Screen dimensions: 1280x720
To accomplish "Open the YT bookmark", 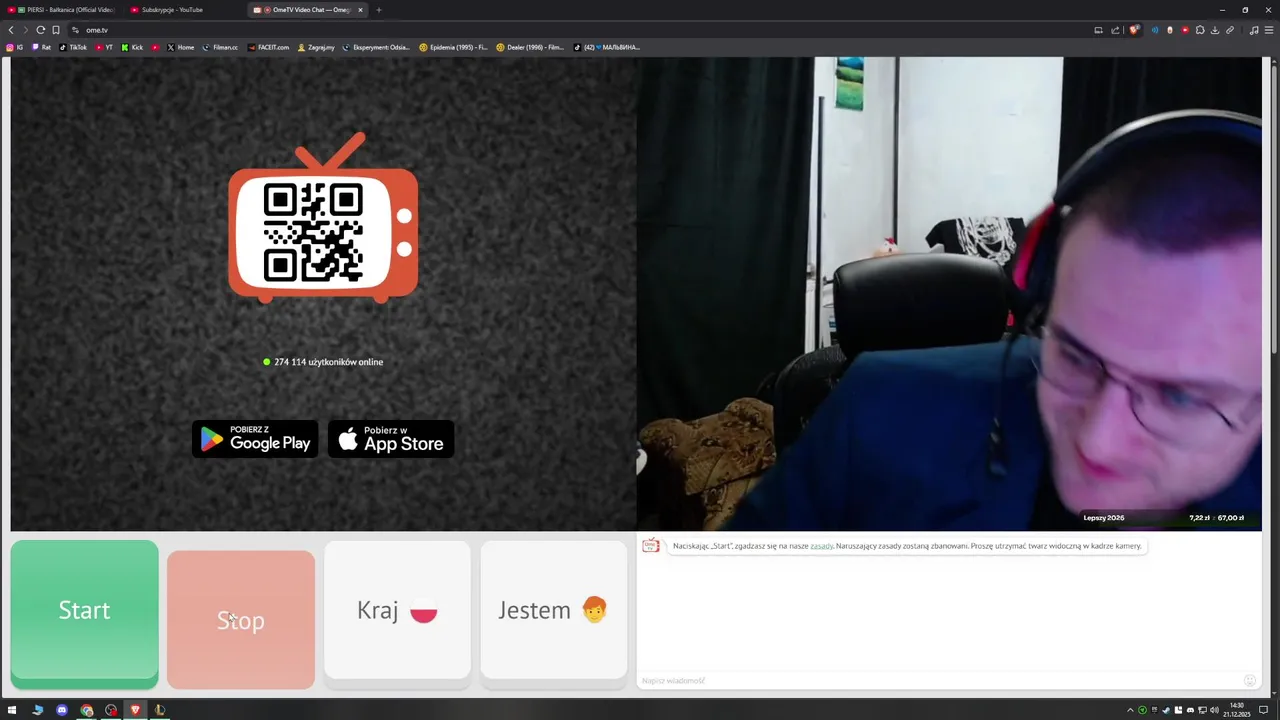I will (x=104, y=47).
